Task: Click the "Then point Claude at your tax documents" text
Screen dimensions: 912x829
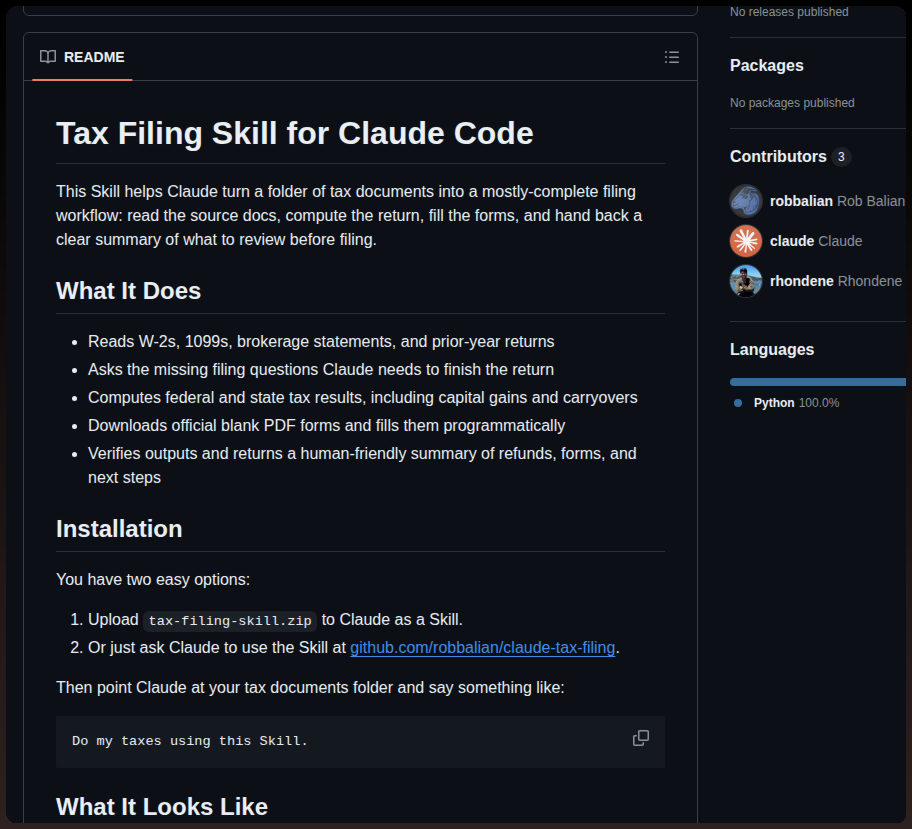Action: (310, 688)
